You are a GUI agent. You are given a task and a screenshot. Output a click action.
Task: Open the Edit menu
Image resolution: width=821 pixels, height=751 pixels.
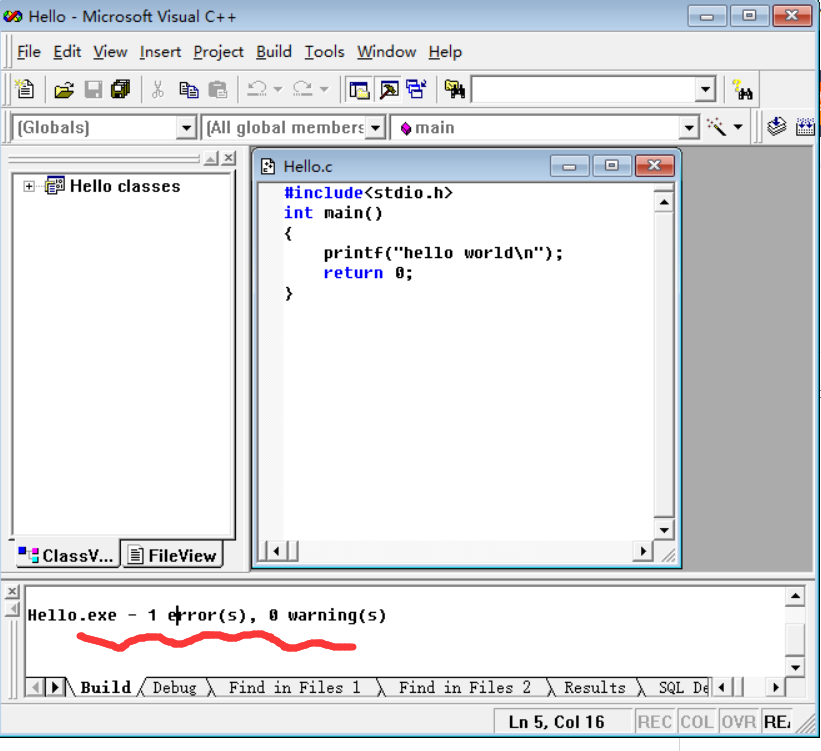[x=67, y=52]
